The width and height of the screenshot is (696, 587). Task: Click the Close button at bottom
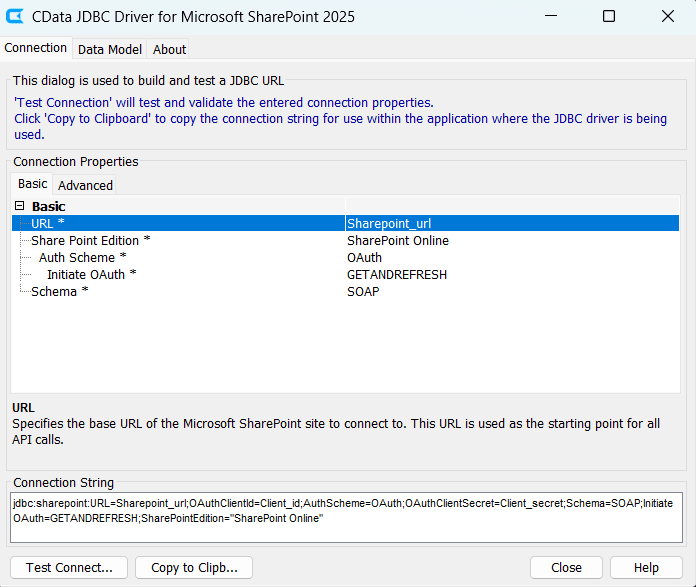[x=566, y=567]
